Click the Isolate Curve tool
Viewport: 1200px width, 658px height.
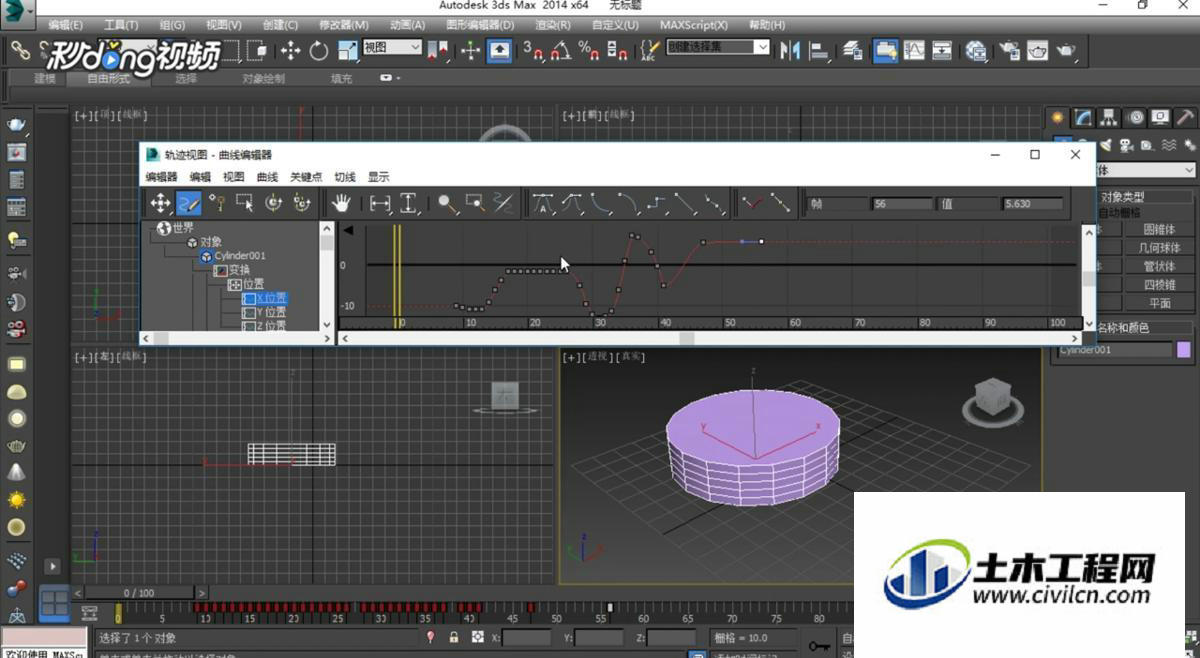[x=503, y=203]
